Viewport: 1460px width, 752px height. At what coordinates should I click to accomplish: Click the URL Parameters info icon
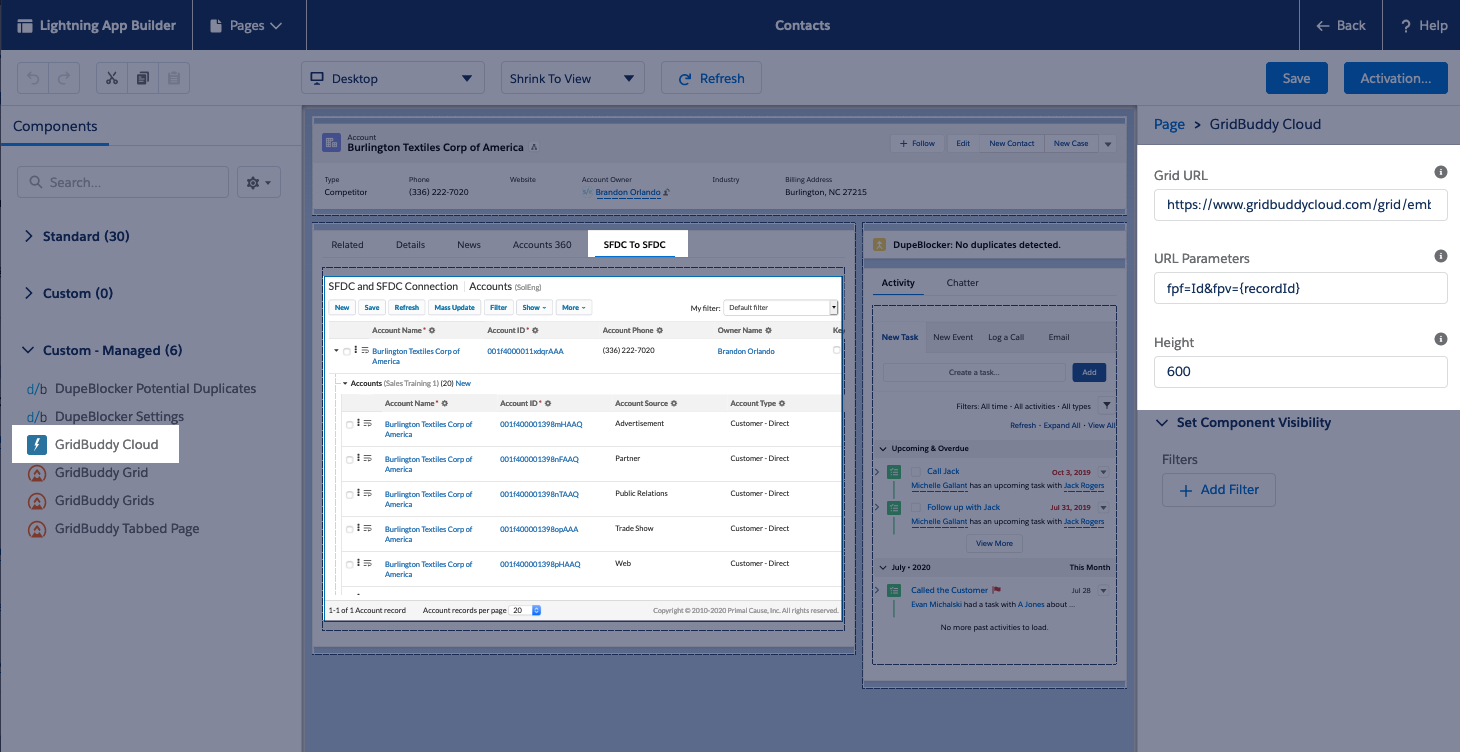click(x=1441, y=256)
